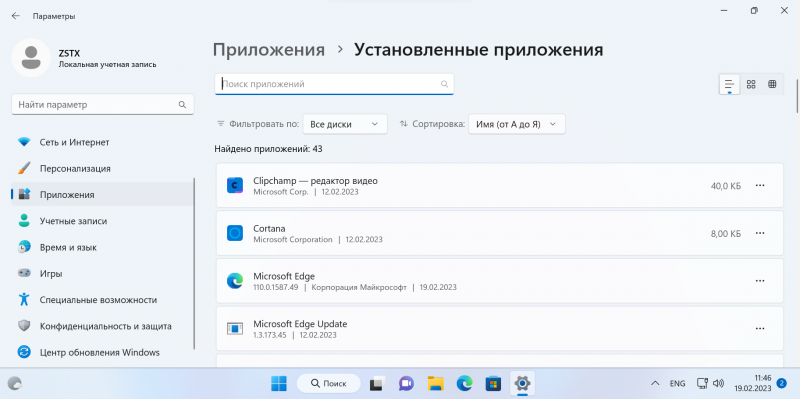Click magnifier icon in Поиск приложений field
Image resolution: width=800 pixels, height=399 pixels.
click(444, 84)
